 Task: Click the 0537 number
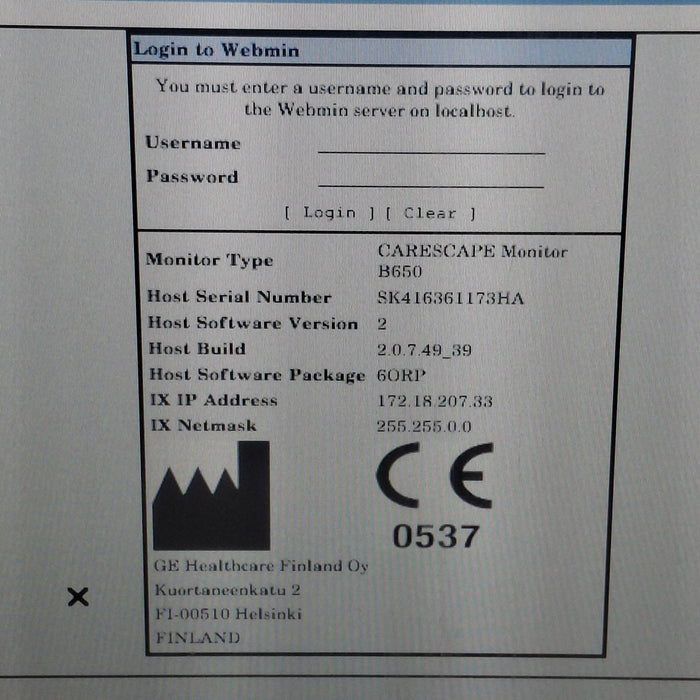coord(436,536)
